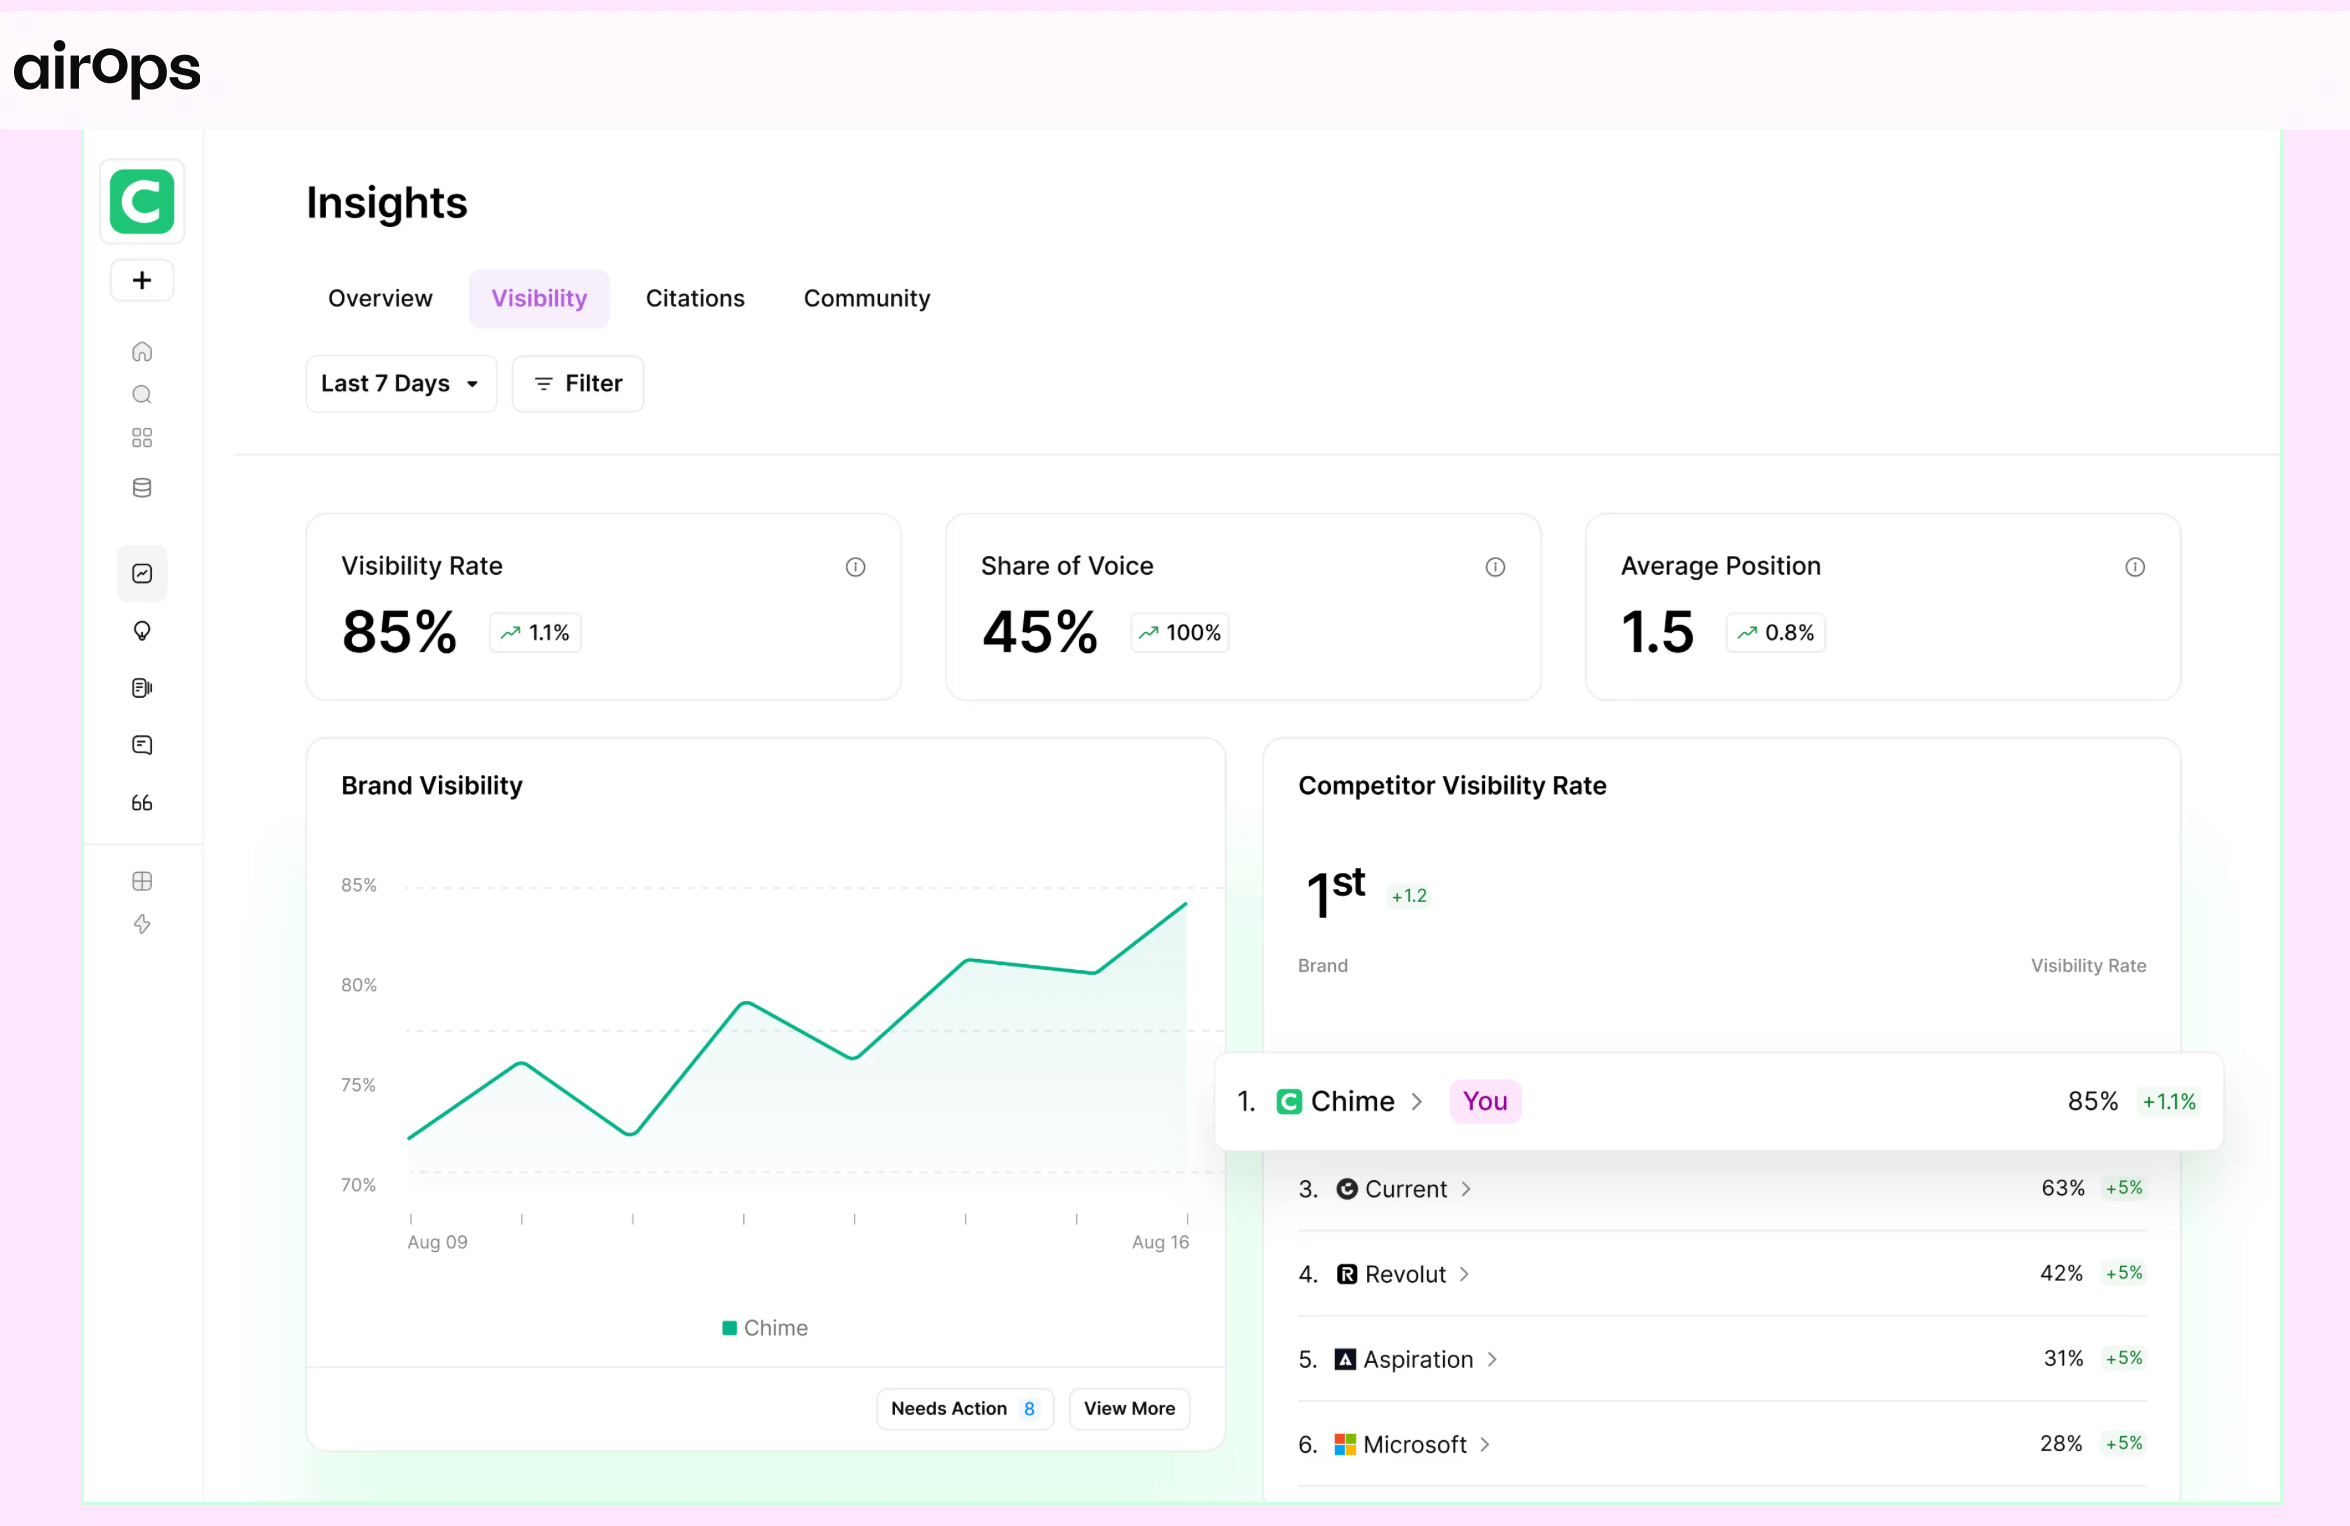Click the Filter control next to Last 7 Days

(x=577, y=383)
